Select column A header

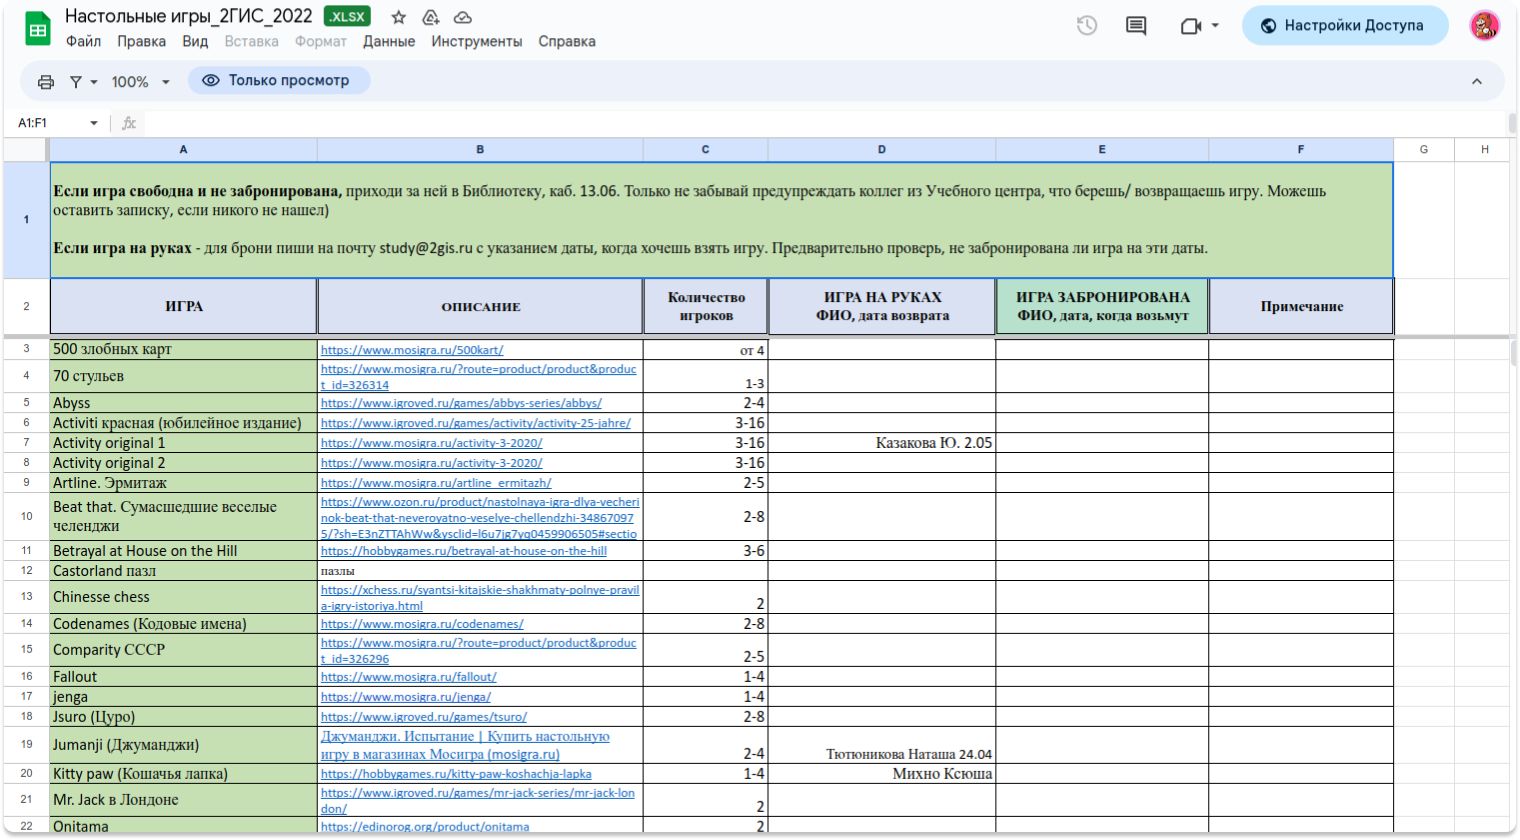tap(183, 149)
